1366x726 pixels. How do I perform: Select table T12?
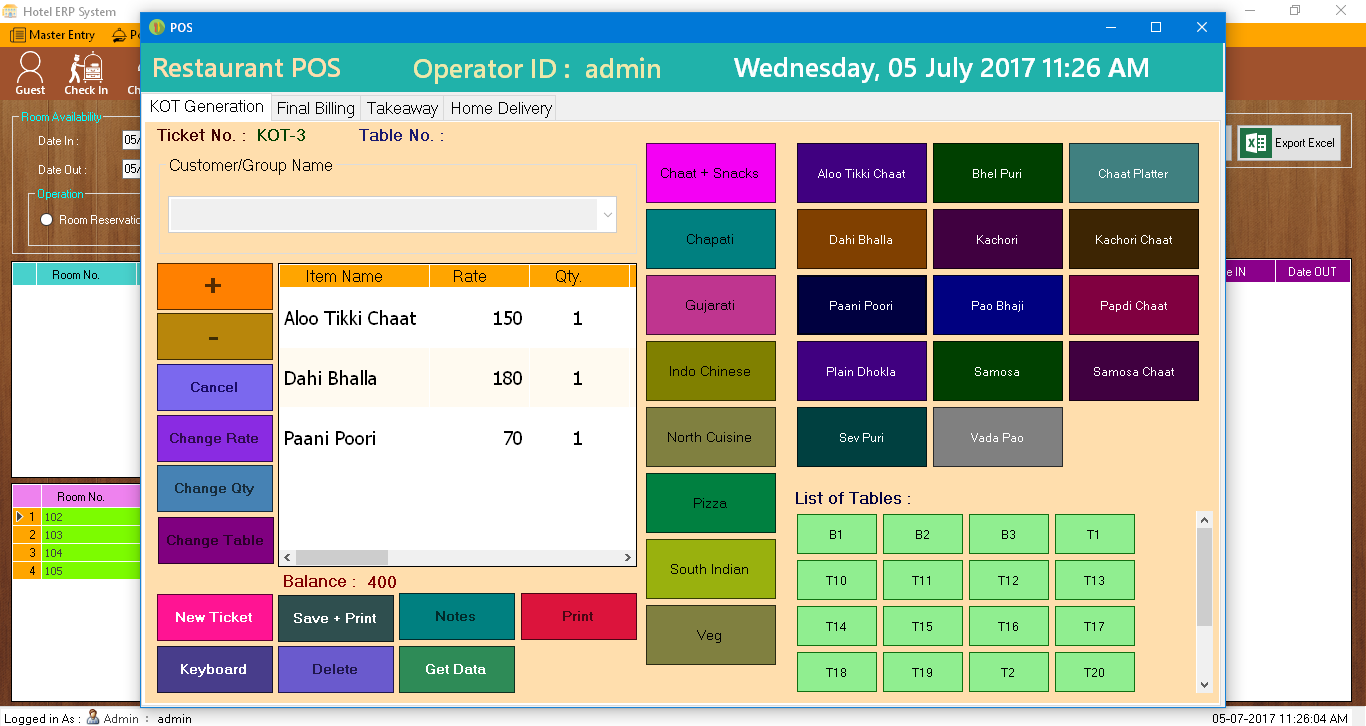(x=1009, y=580)
